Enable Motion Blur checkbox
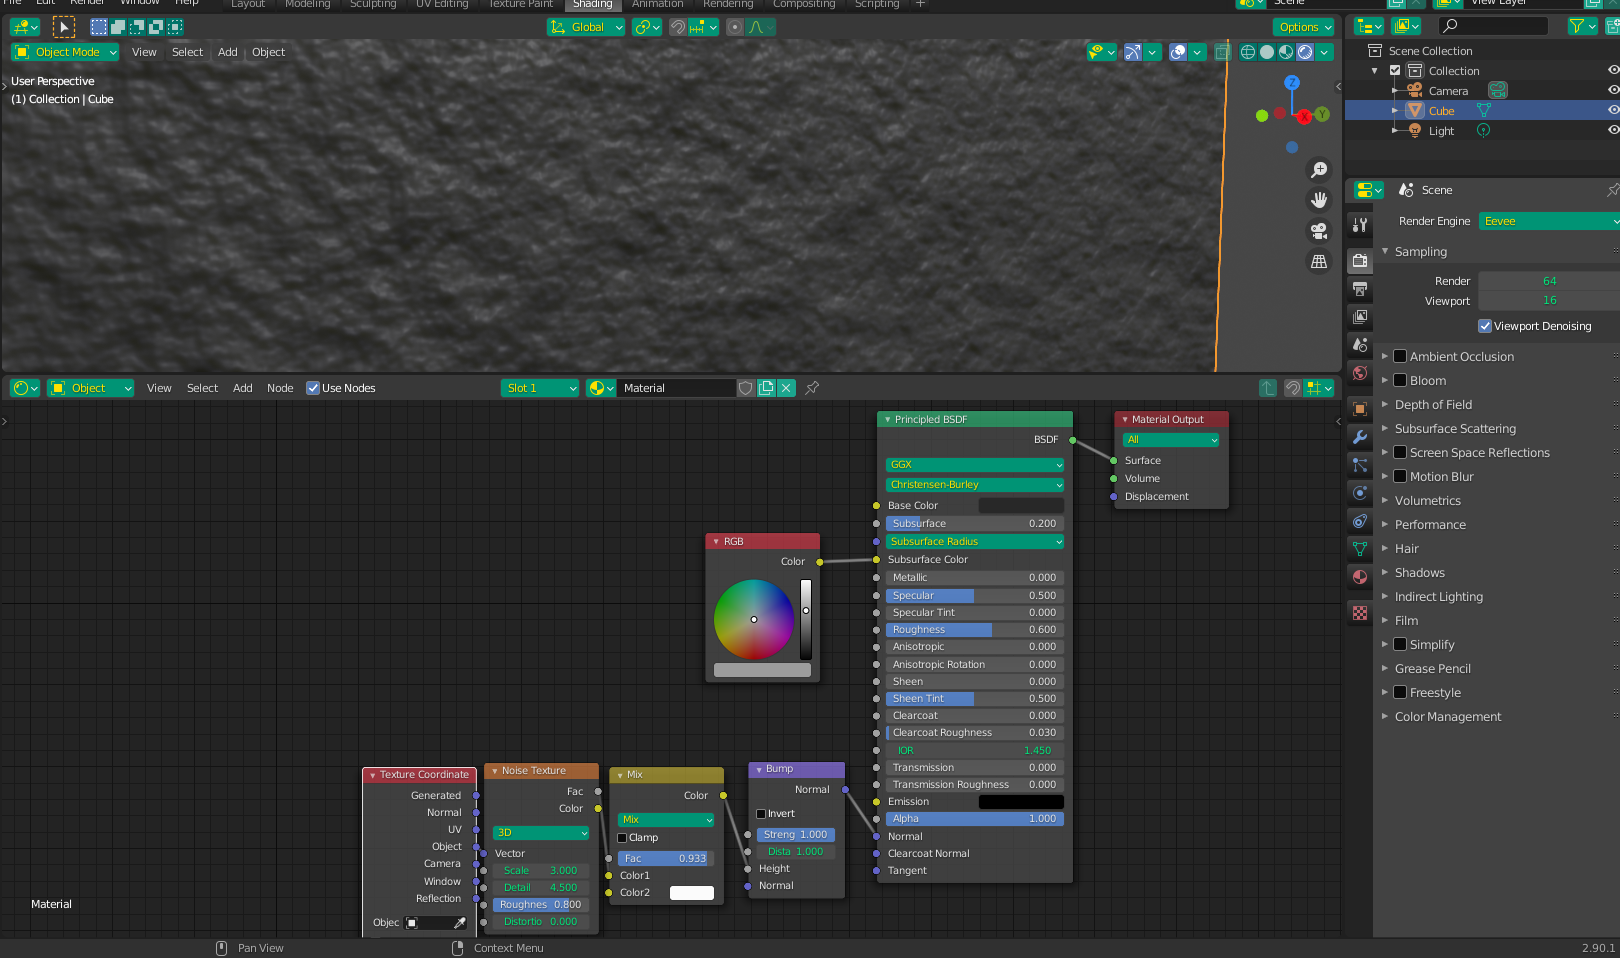 (x=1400, y=476)
